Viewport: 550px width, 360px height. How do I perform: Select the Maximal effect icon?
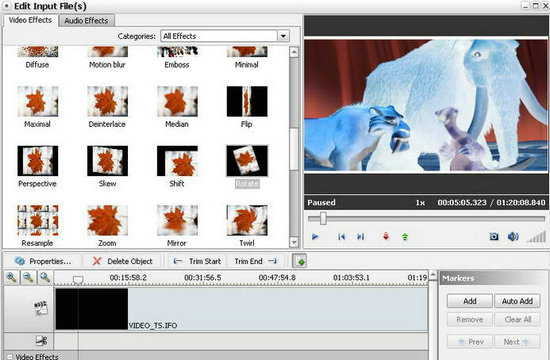tap(38, 101)
